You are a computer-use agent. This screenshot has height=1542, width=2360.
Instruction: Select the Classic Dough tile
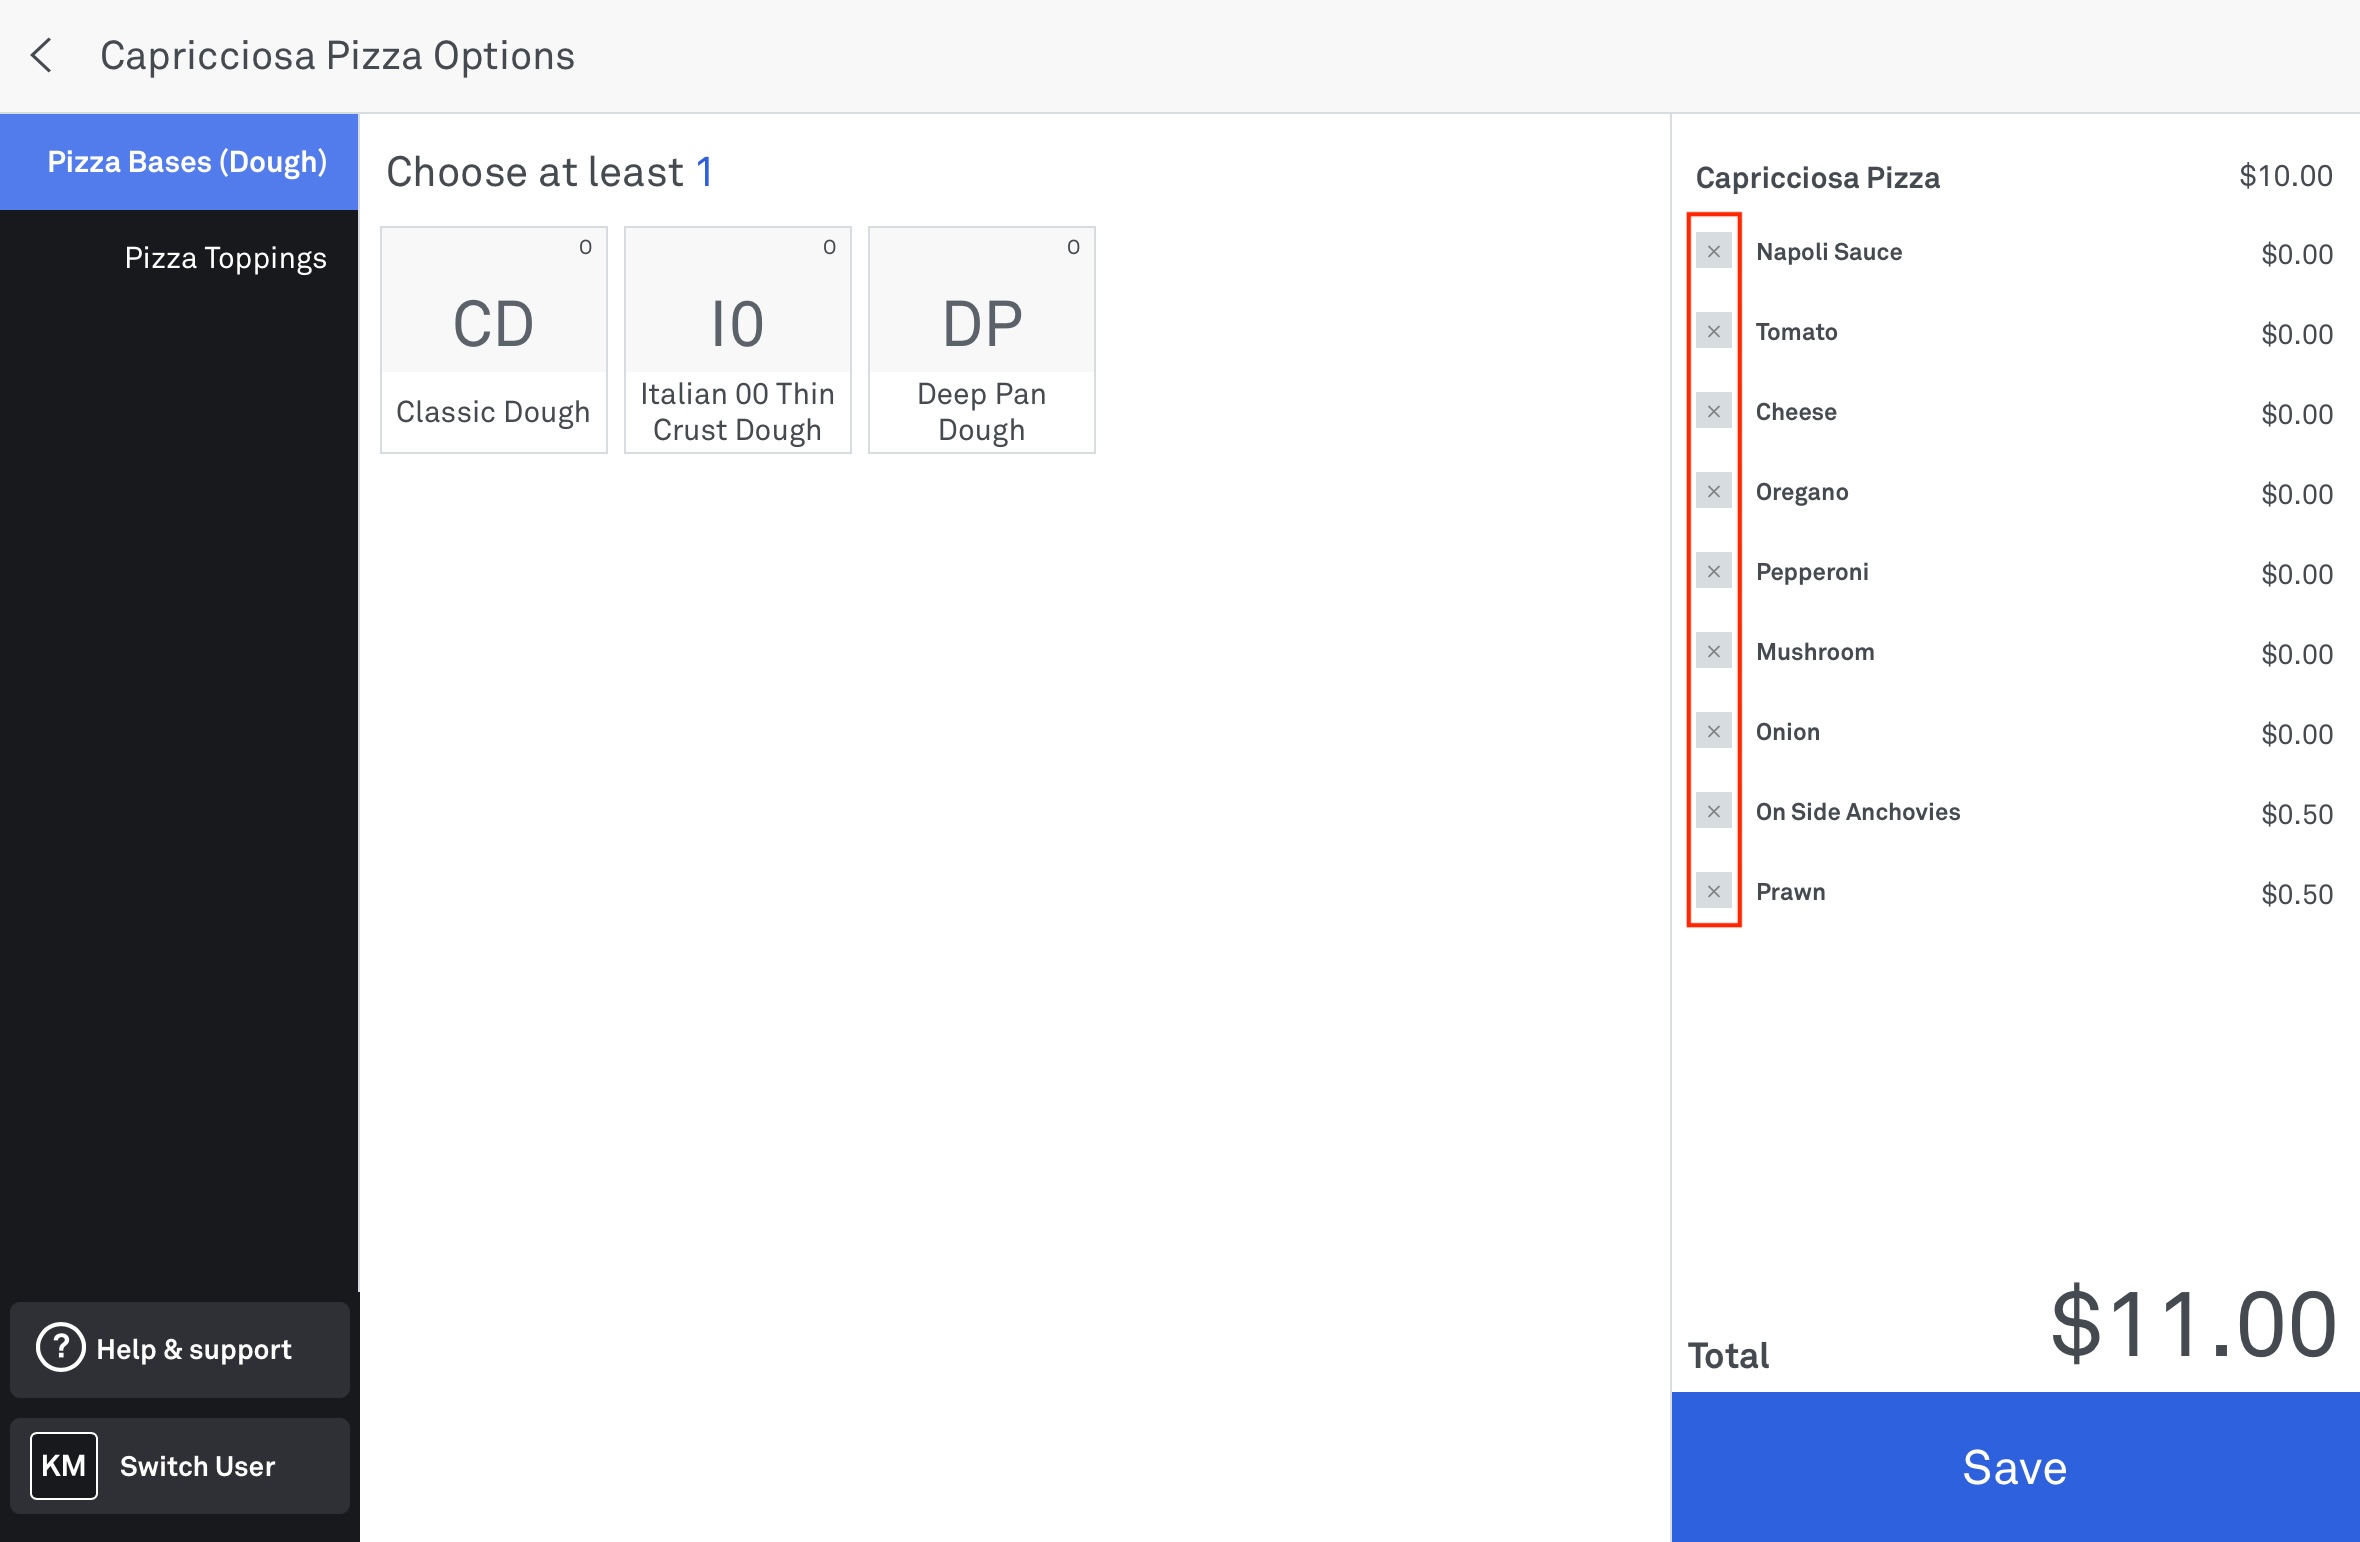click(x=494, y=340)
